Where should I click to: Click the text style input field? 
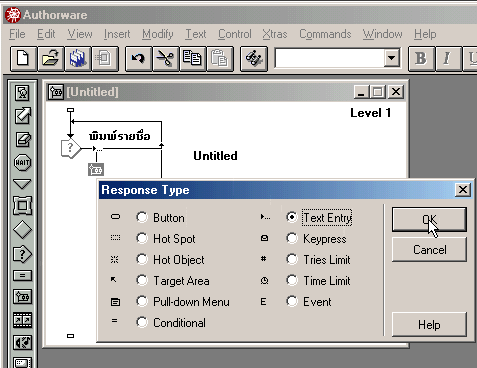(330, 59)
